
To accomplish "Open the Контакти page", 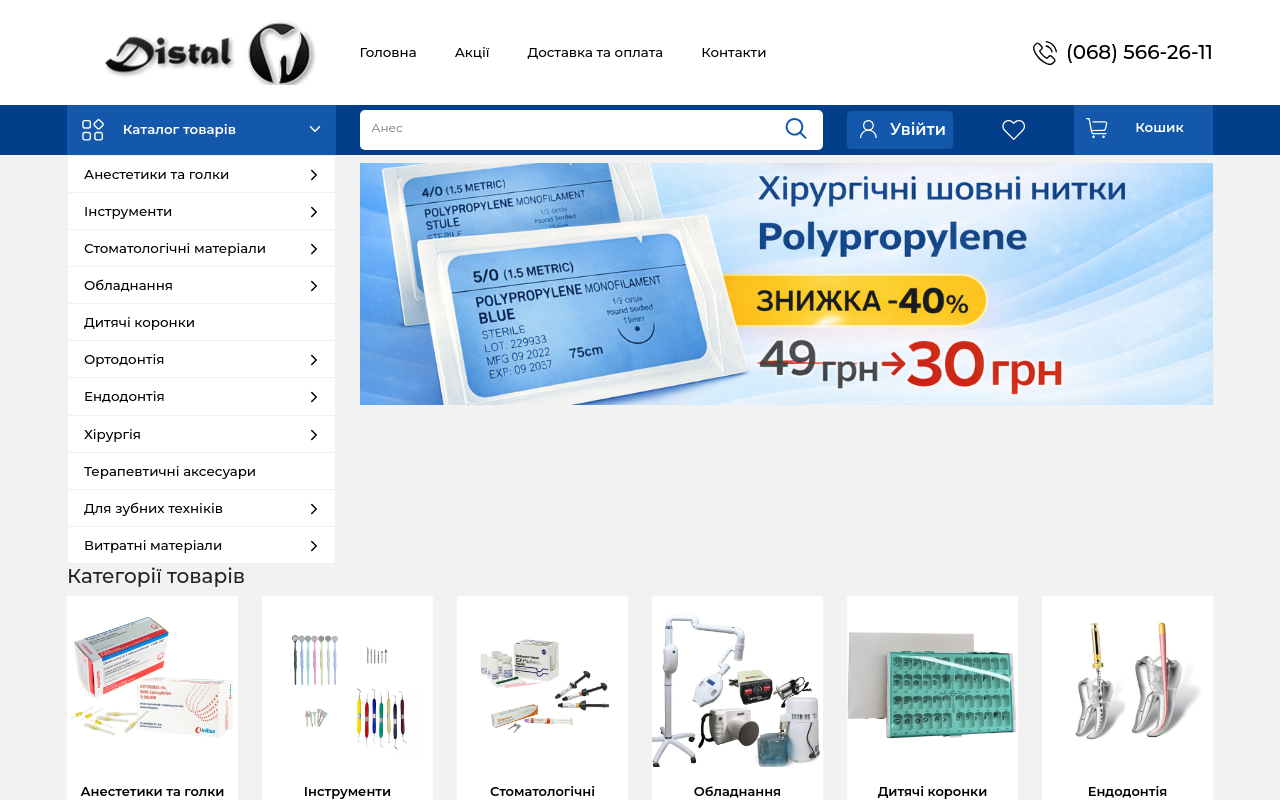I will (734, 52).
